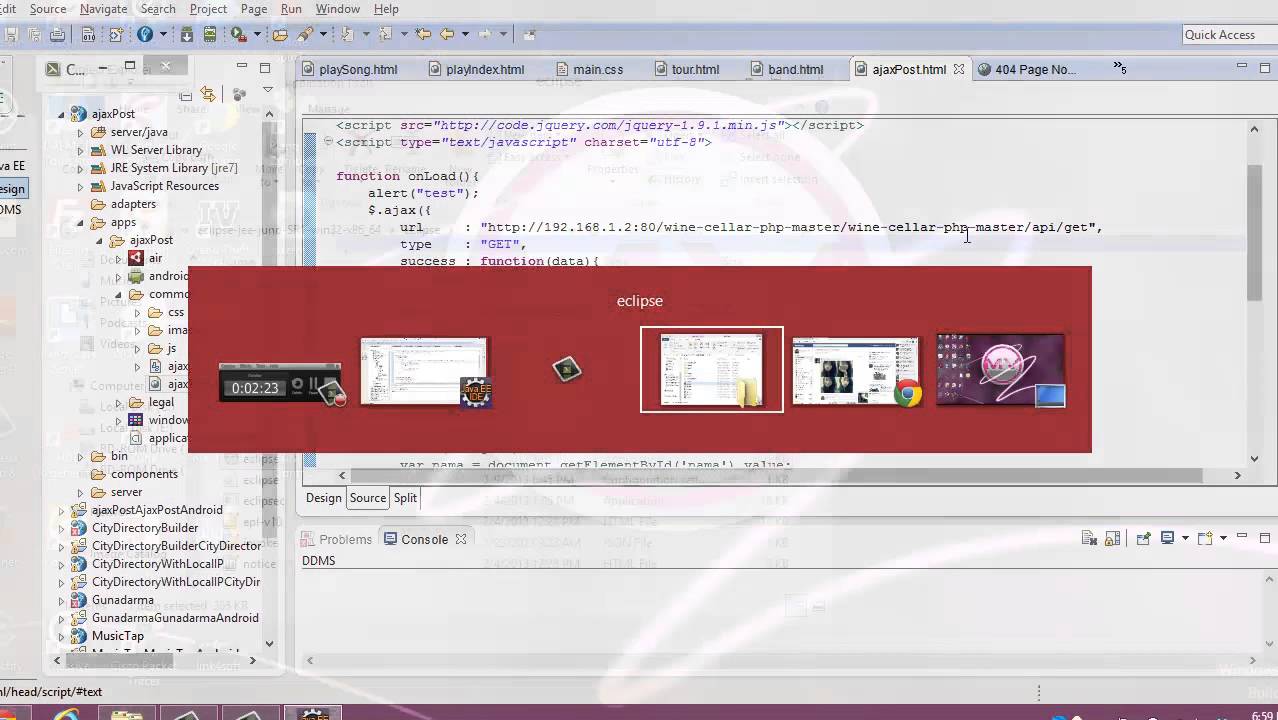Click the Run External Tools icon
This screenshot has height=720, width=1278.
(239, 35)
